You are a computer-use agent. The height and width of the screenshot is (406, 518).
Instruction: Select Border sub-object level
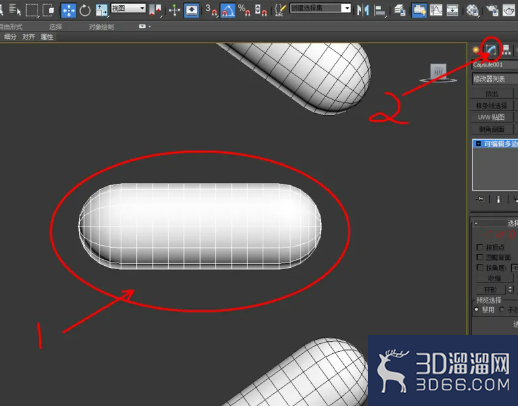coord(512,235)
